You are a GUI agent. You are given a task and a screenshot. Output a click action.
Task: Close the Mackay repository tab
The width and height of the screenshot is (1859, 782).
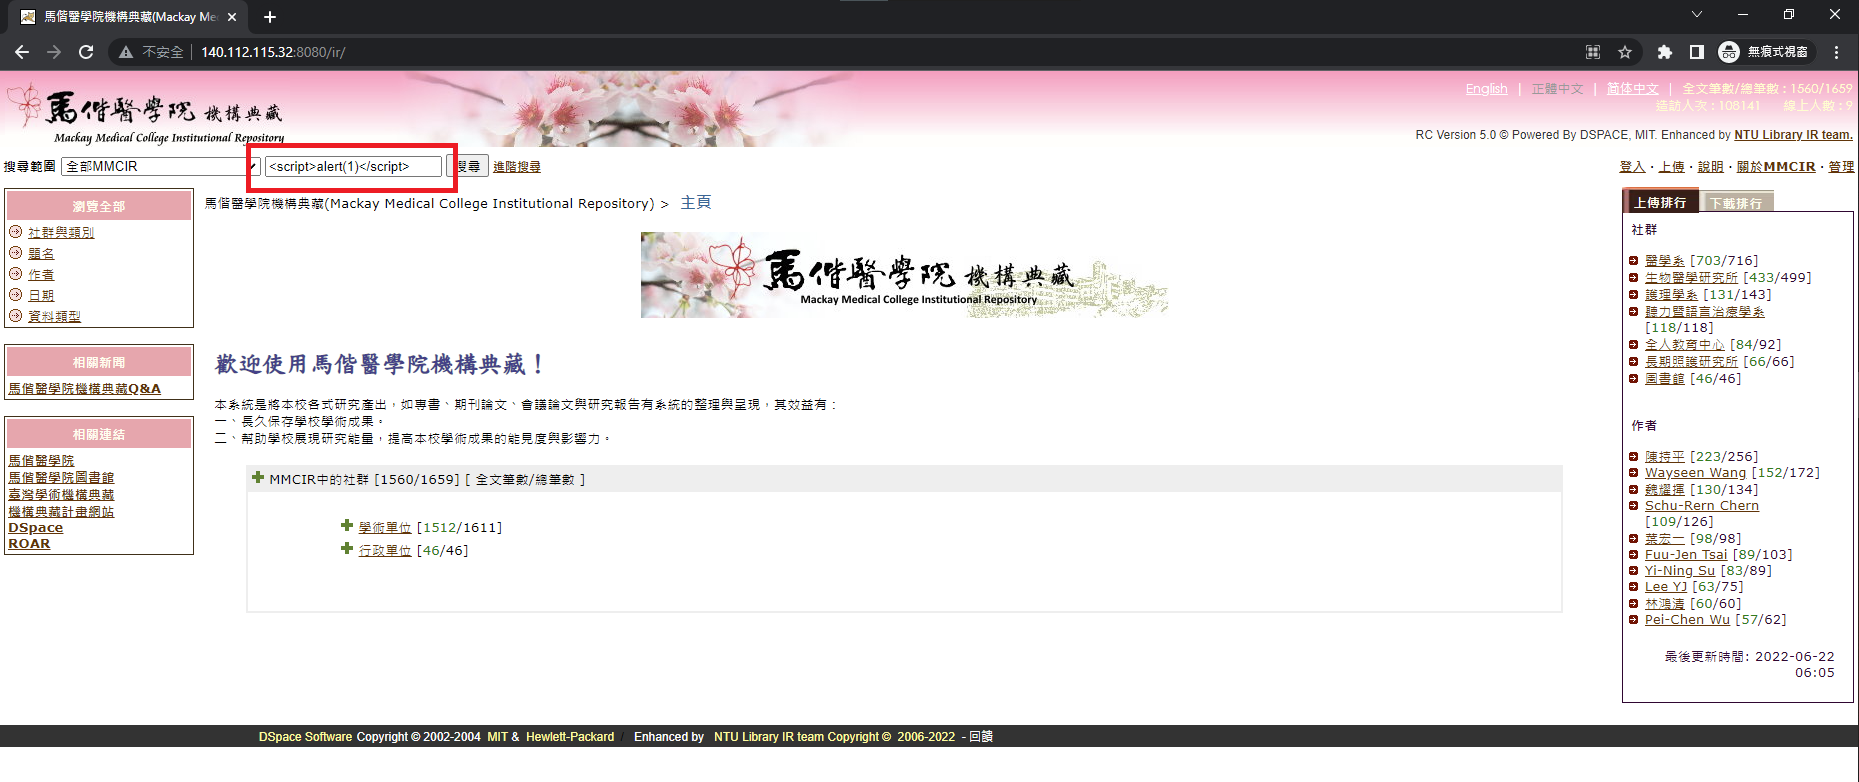232,17
